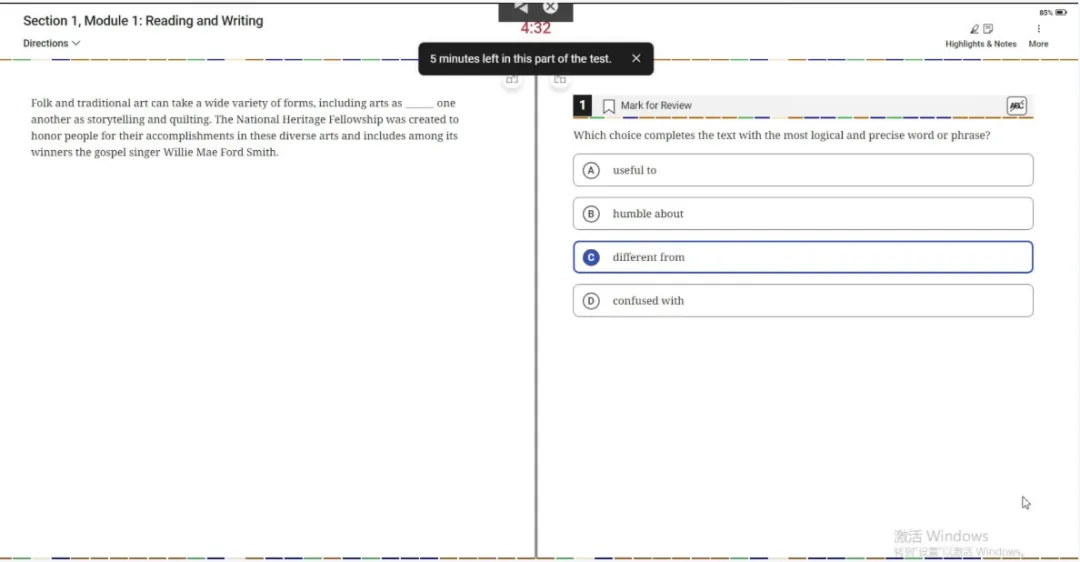Viewport: 1080px width, 562px height.
Task: Choose the option 'useful to'
Action: point(802,170)
